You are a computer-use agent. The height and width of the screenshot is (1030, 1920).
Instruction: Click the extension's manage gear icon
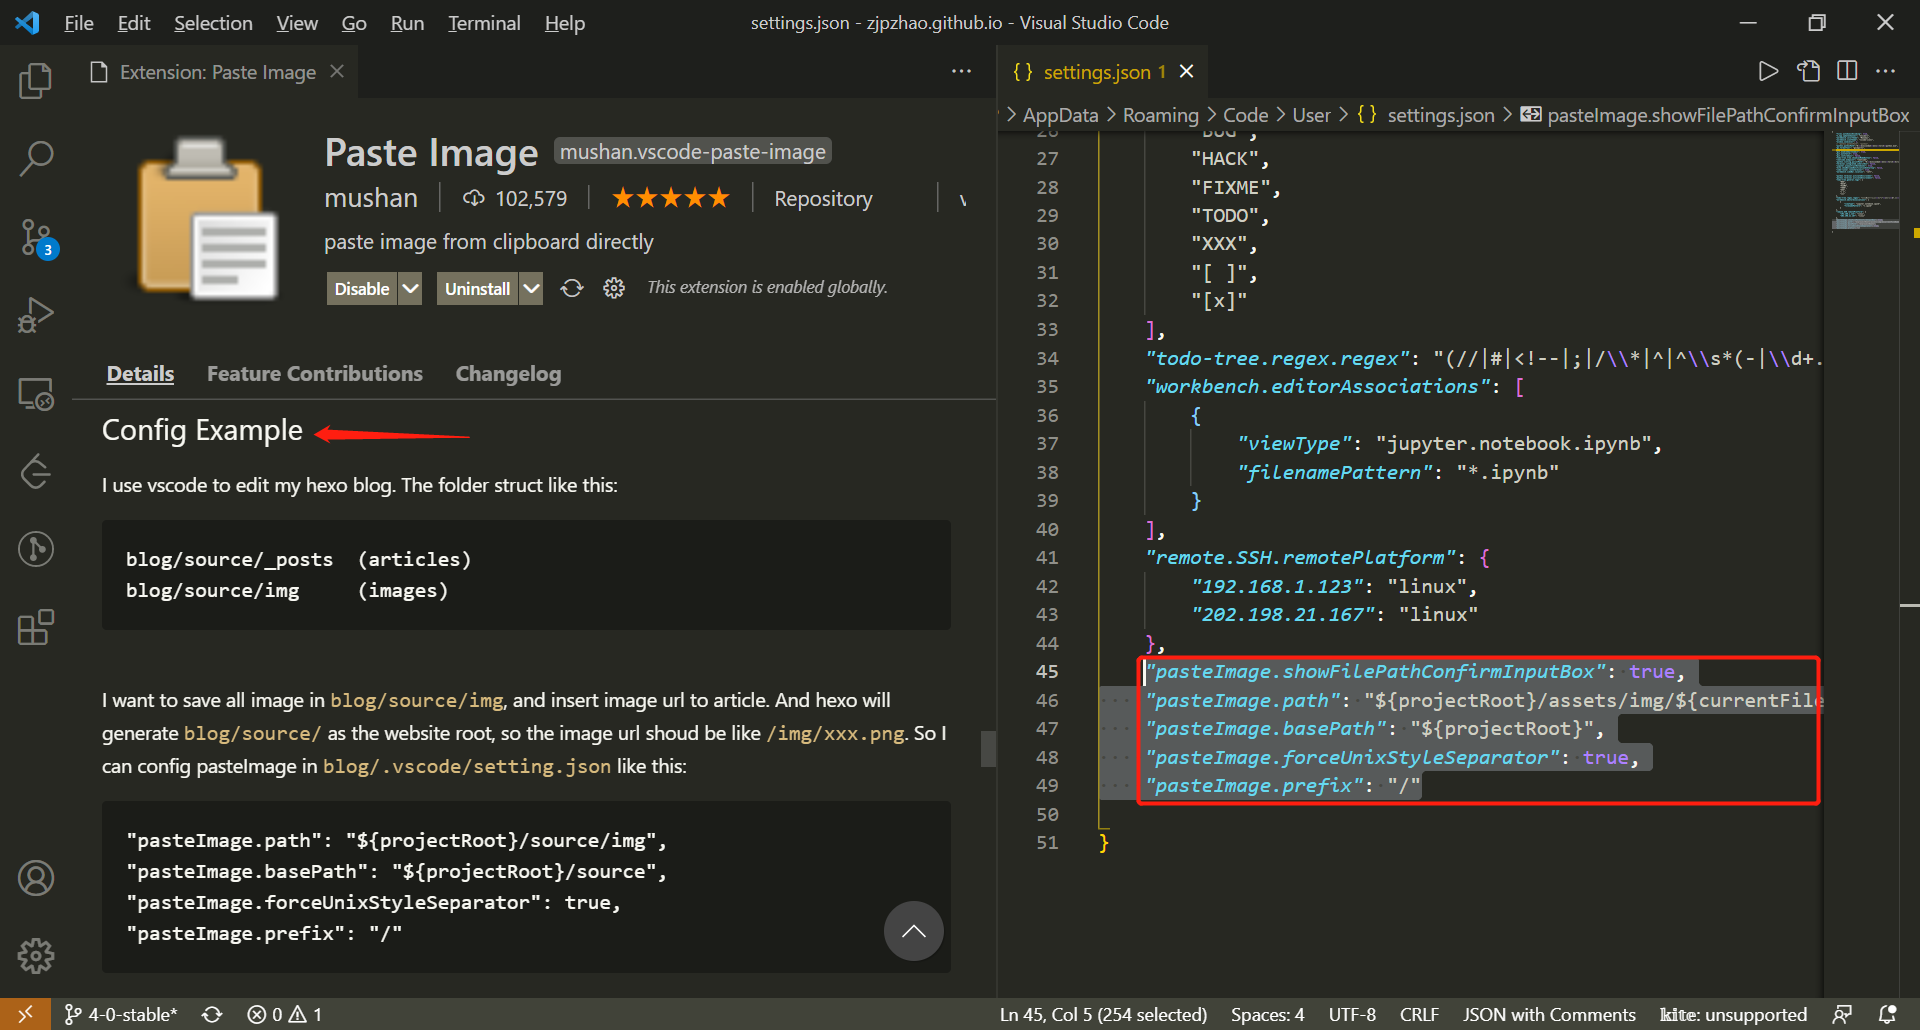[614, 289]
